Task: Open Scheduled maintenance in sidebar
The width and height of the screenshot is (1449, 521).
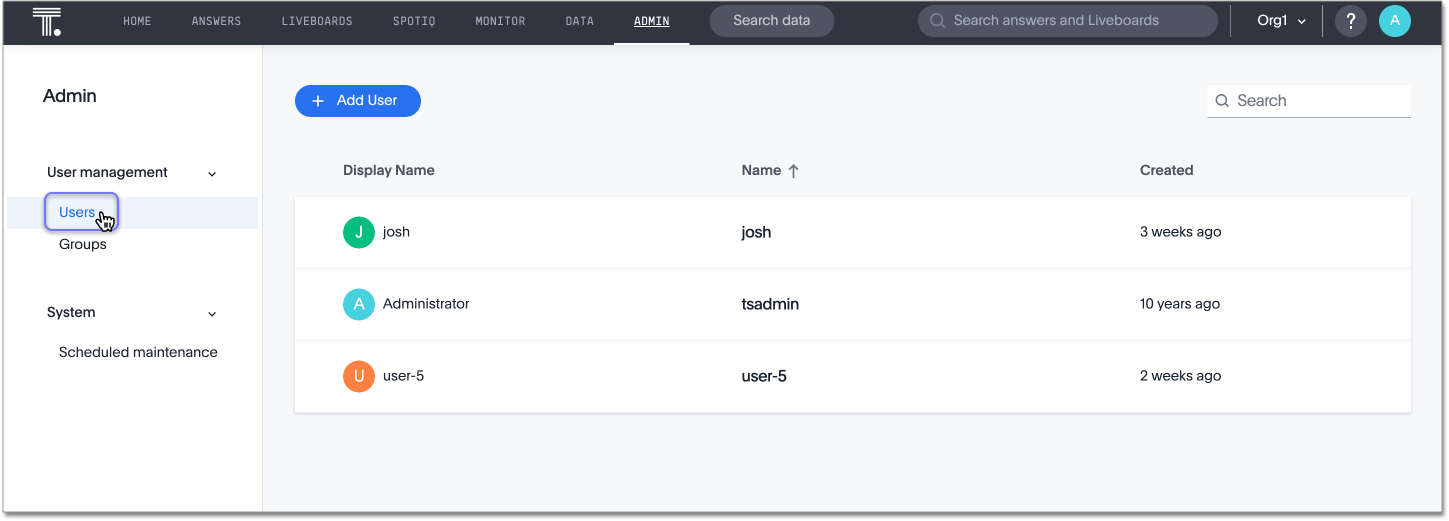Action: pyautogui.click(x=138, y=352)
